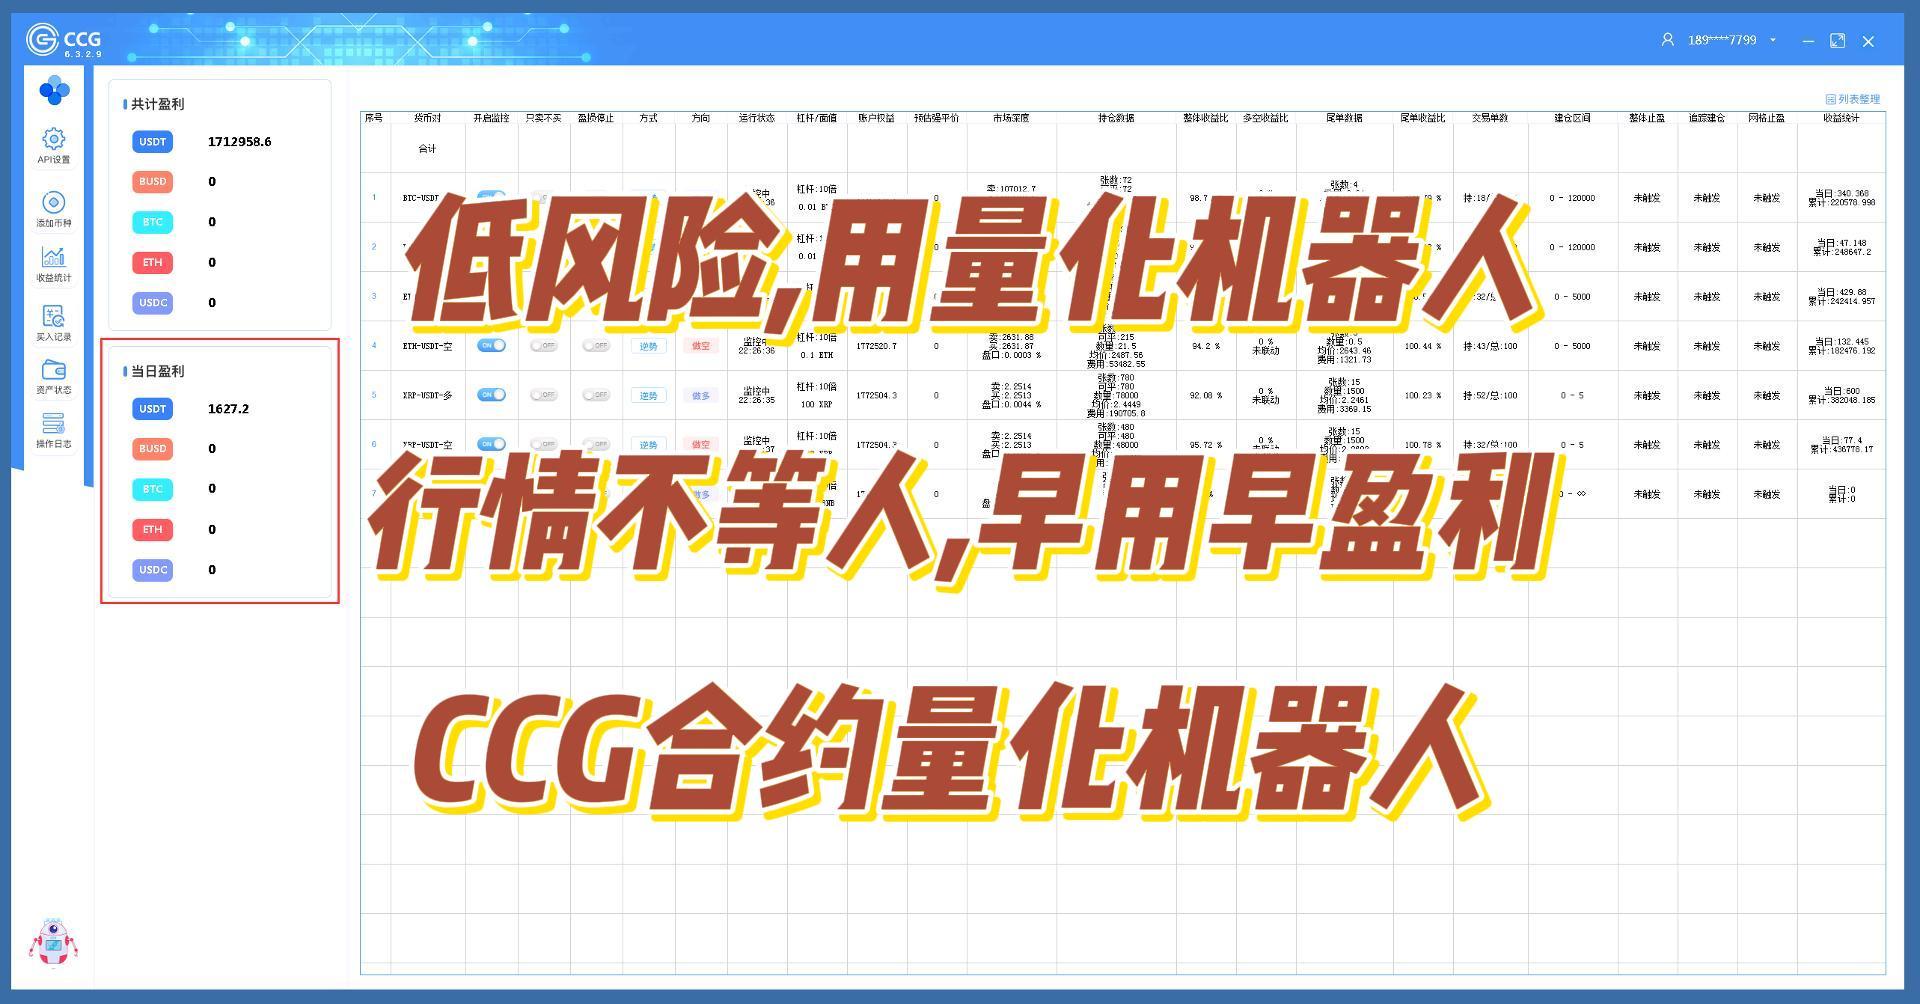Image resolution: width=1920 pixels, height=1004 pixels.
Task: Toggle 只卖不买 for XRP-USDT-空
Action: pos(543,444)
